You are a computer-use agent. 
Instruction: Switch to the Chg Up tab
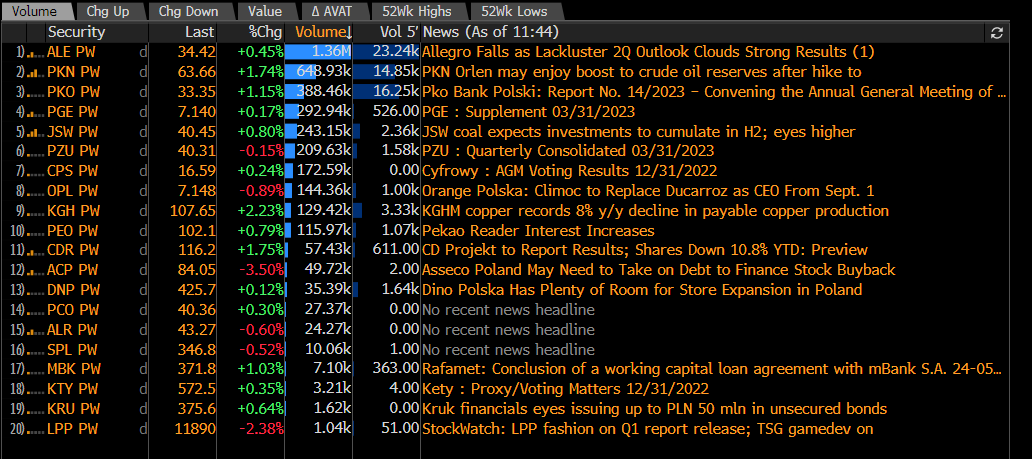point(107,11)
